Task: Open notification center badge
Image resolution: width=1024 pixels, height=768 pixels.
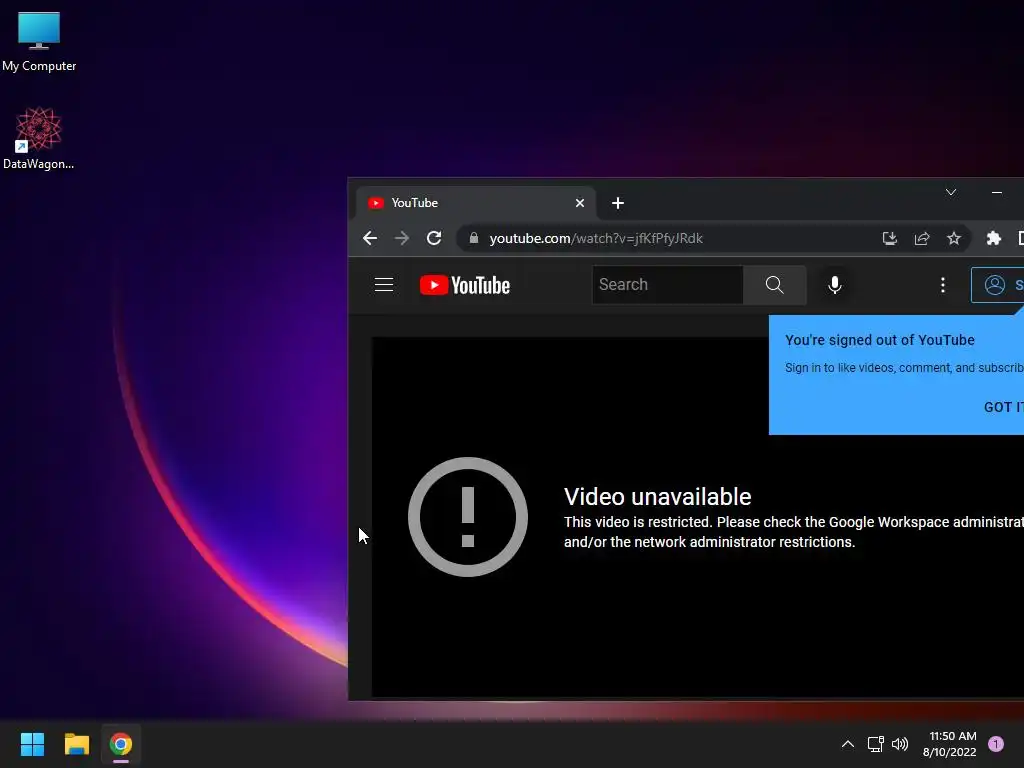Action: coord(996,744)
